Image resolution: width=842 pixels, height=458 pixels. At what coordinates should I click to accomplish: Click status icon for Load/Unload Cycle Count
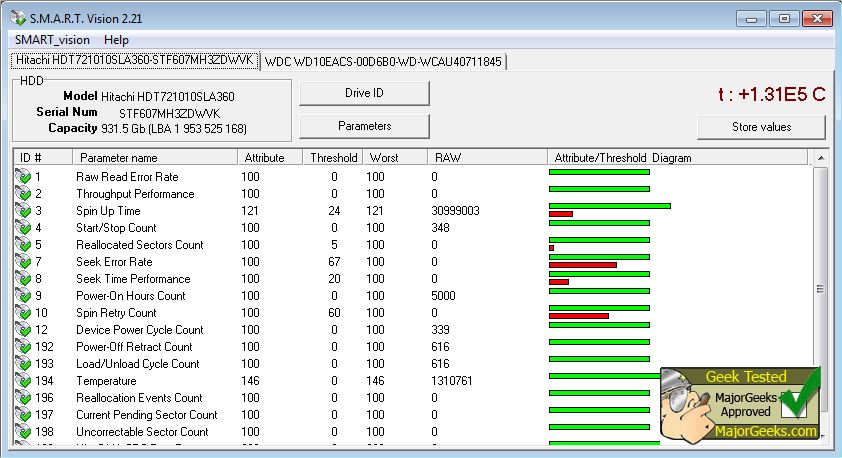(23, 364)
